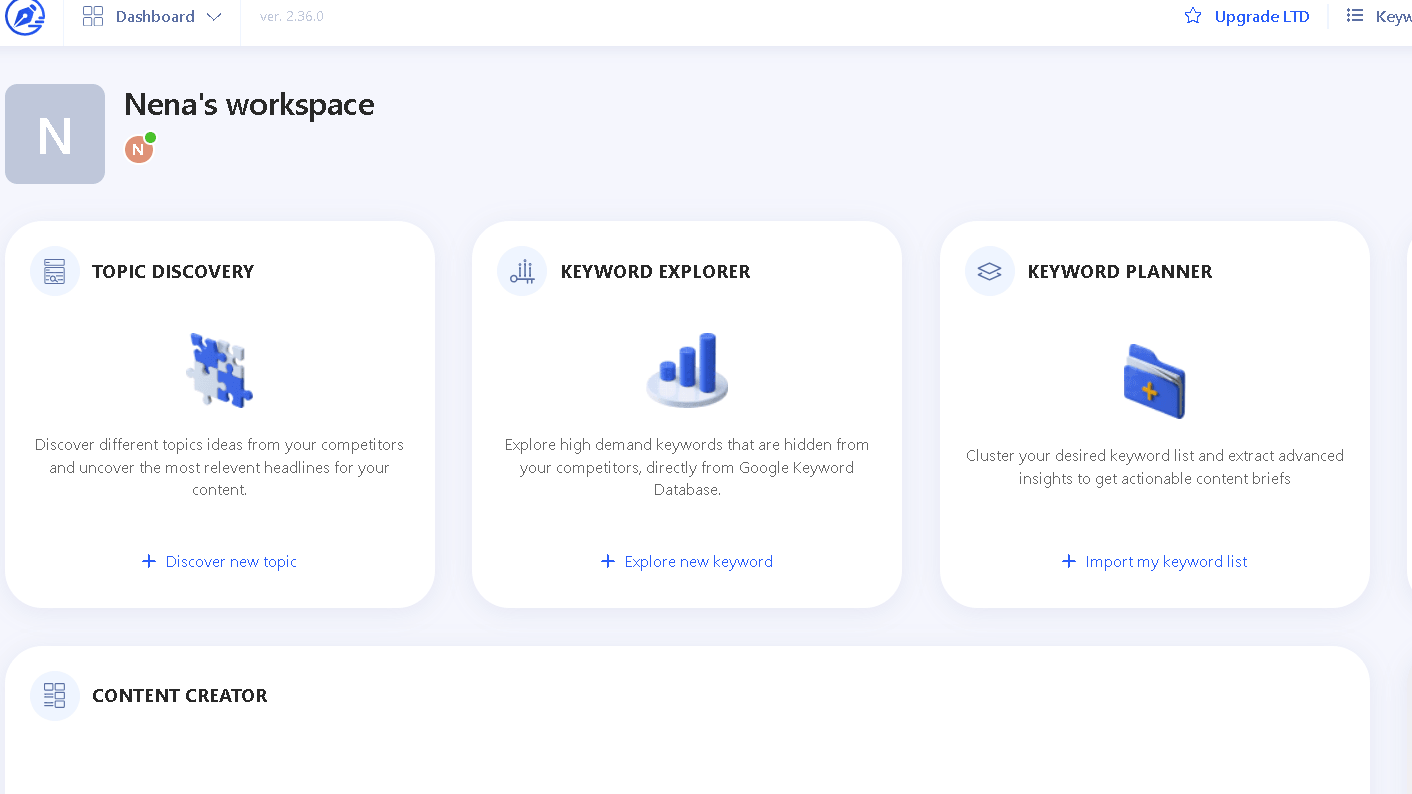Click the plus icon beside Discover new topic
Viewport: 1412px width, 794px height.
[149, 562]
